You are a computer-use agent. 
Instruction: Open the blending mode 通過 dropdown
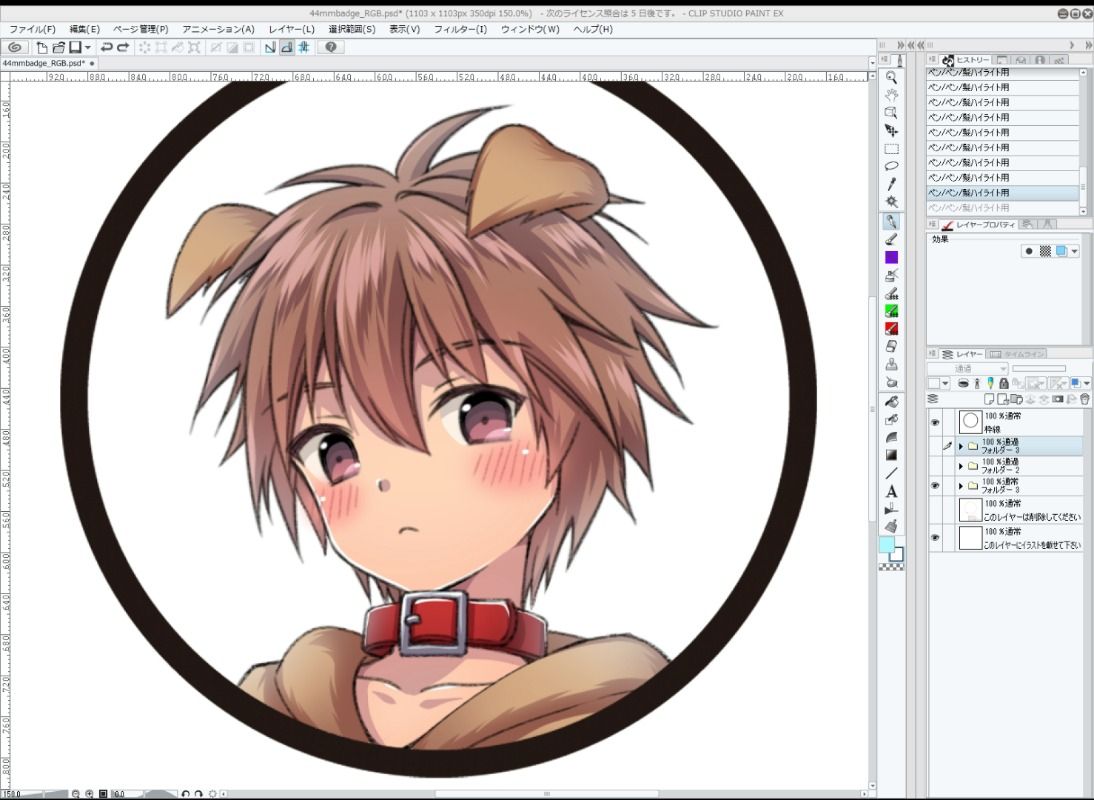[x=967, y=368]
